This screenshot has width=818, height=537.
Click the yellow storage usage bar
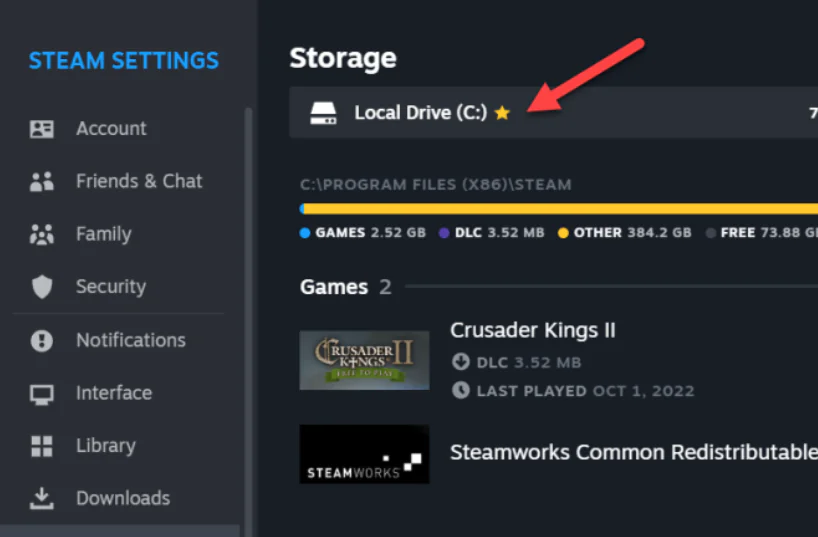click(560, 209)
